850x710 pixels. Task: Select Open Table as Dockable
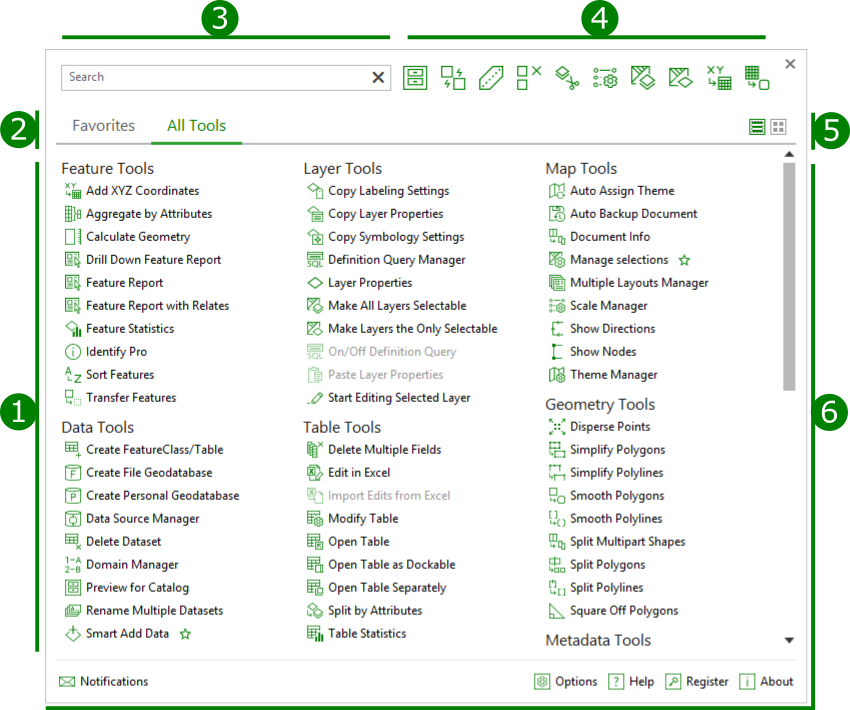[381, 565]
